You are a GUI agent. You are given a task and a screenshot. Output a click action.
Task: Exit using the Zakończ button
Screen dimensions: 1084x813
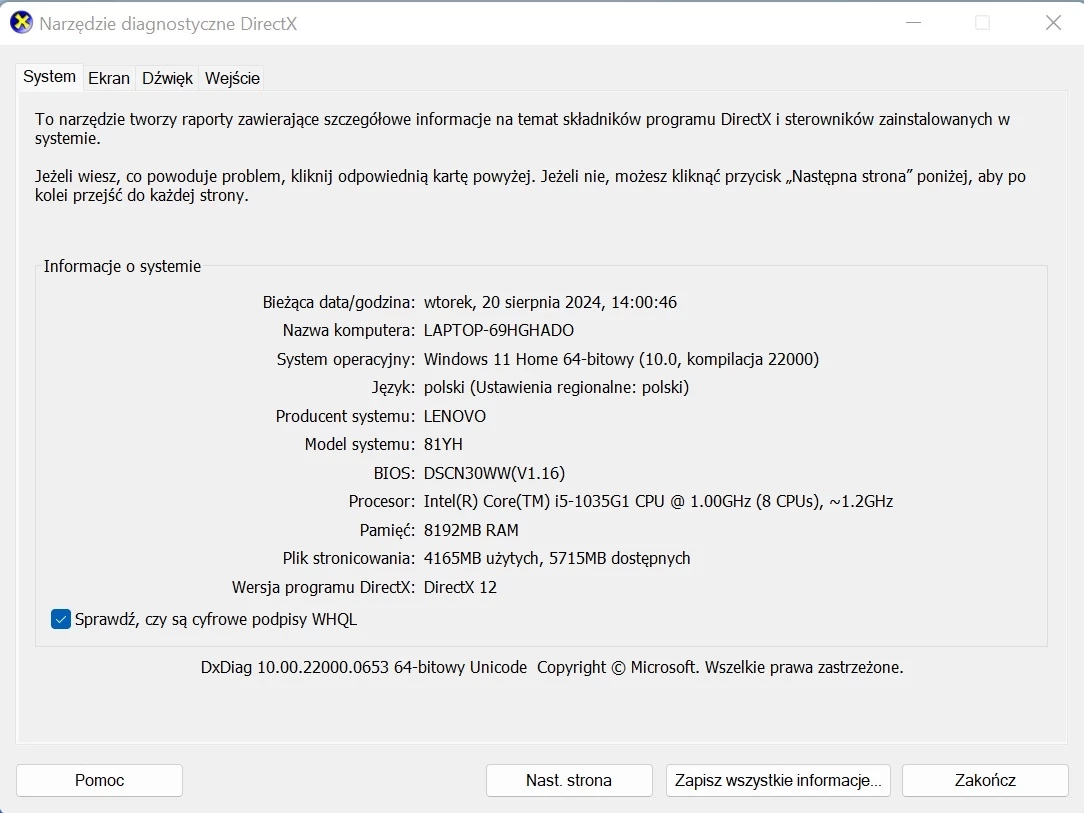point(984,780)
